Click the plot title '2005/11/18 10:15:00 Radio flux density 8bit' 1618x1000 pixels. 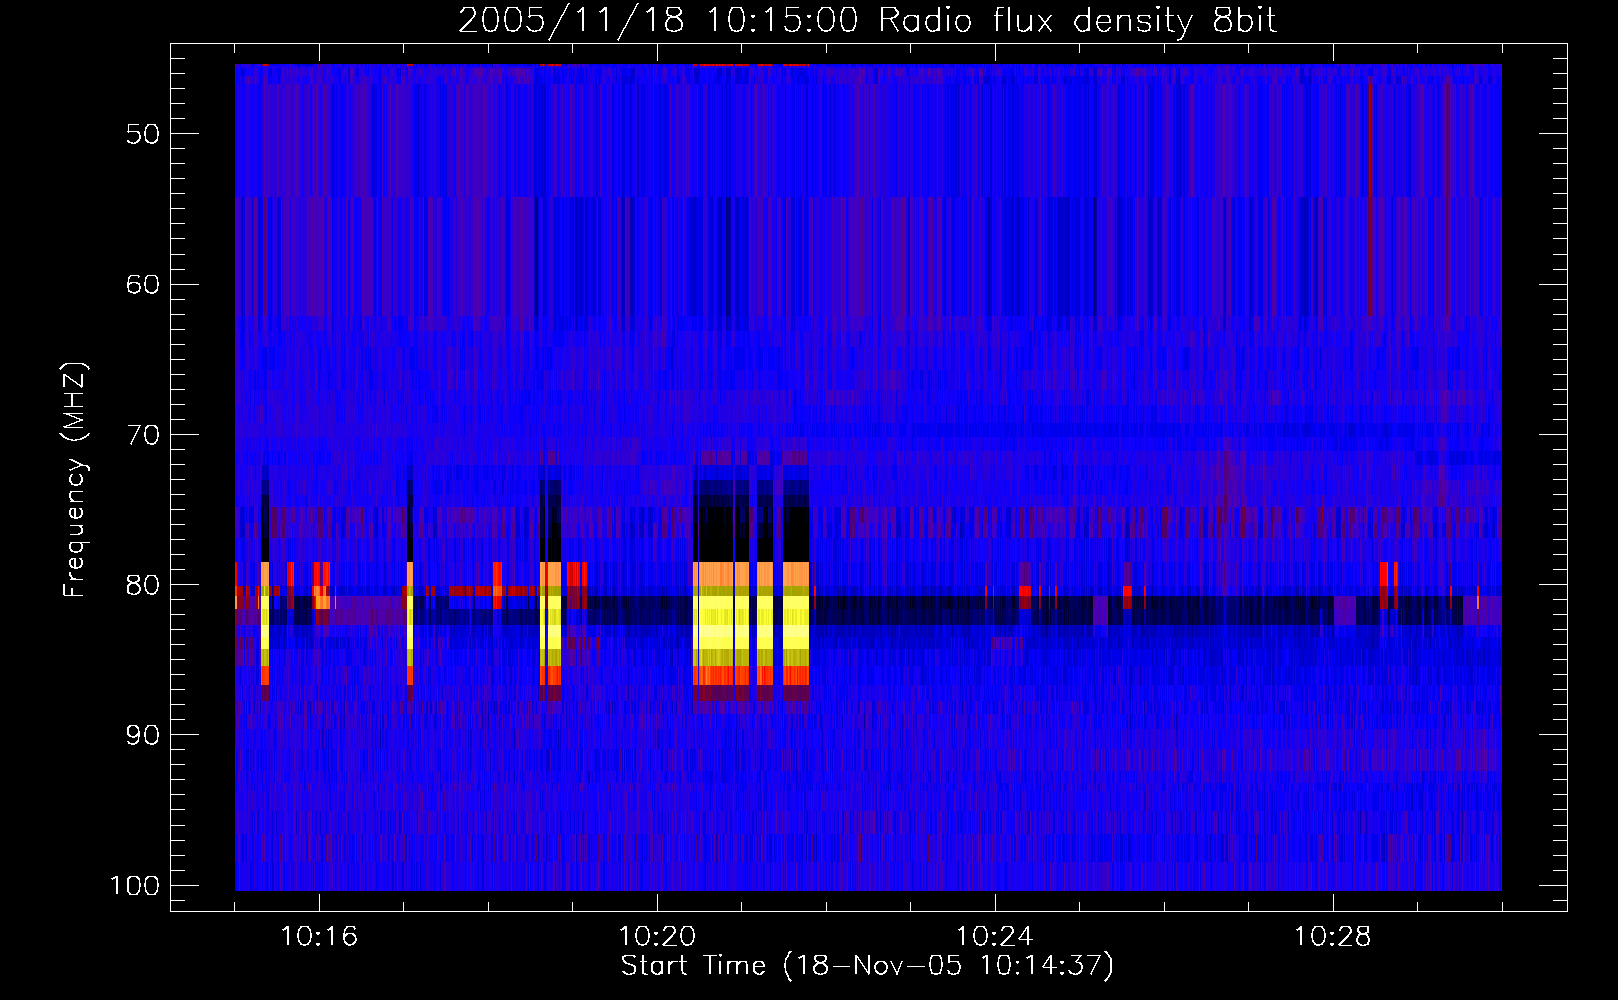click(867, 21)
